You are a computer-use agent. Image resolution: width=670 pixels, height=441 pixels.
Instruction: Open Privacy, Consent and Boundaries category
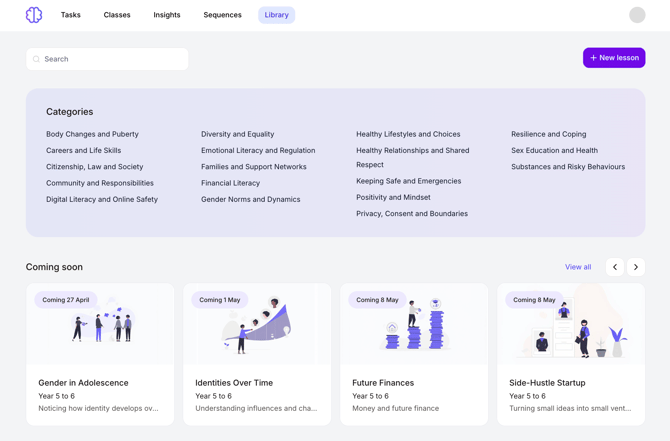(411, 213)
